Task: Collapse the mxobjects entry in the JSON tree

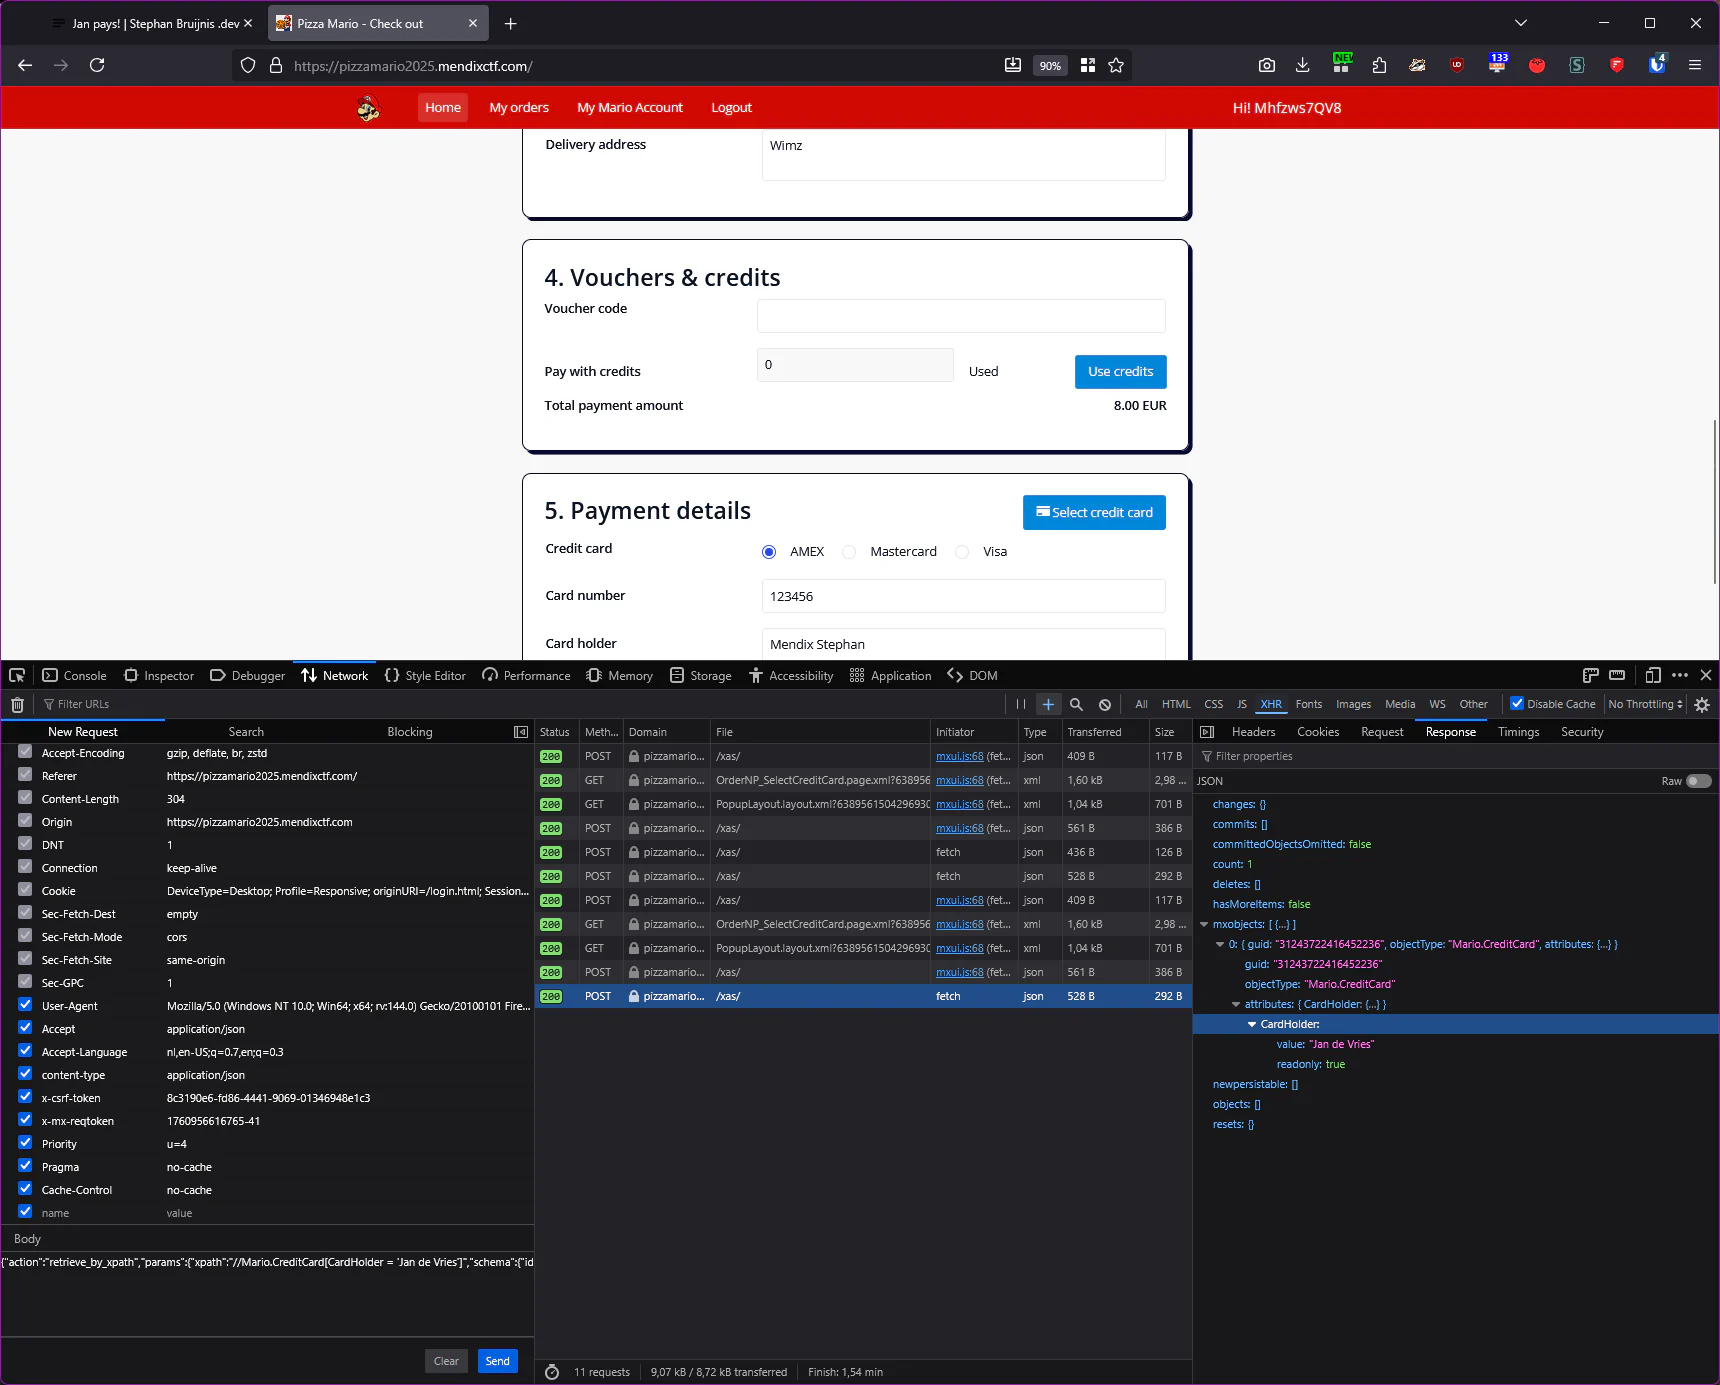Action: coord(1205,924)
